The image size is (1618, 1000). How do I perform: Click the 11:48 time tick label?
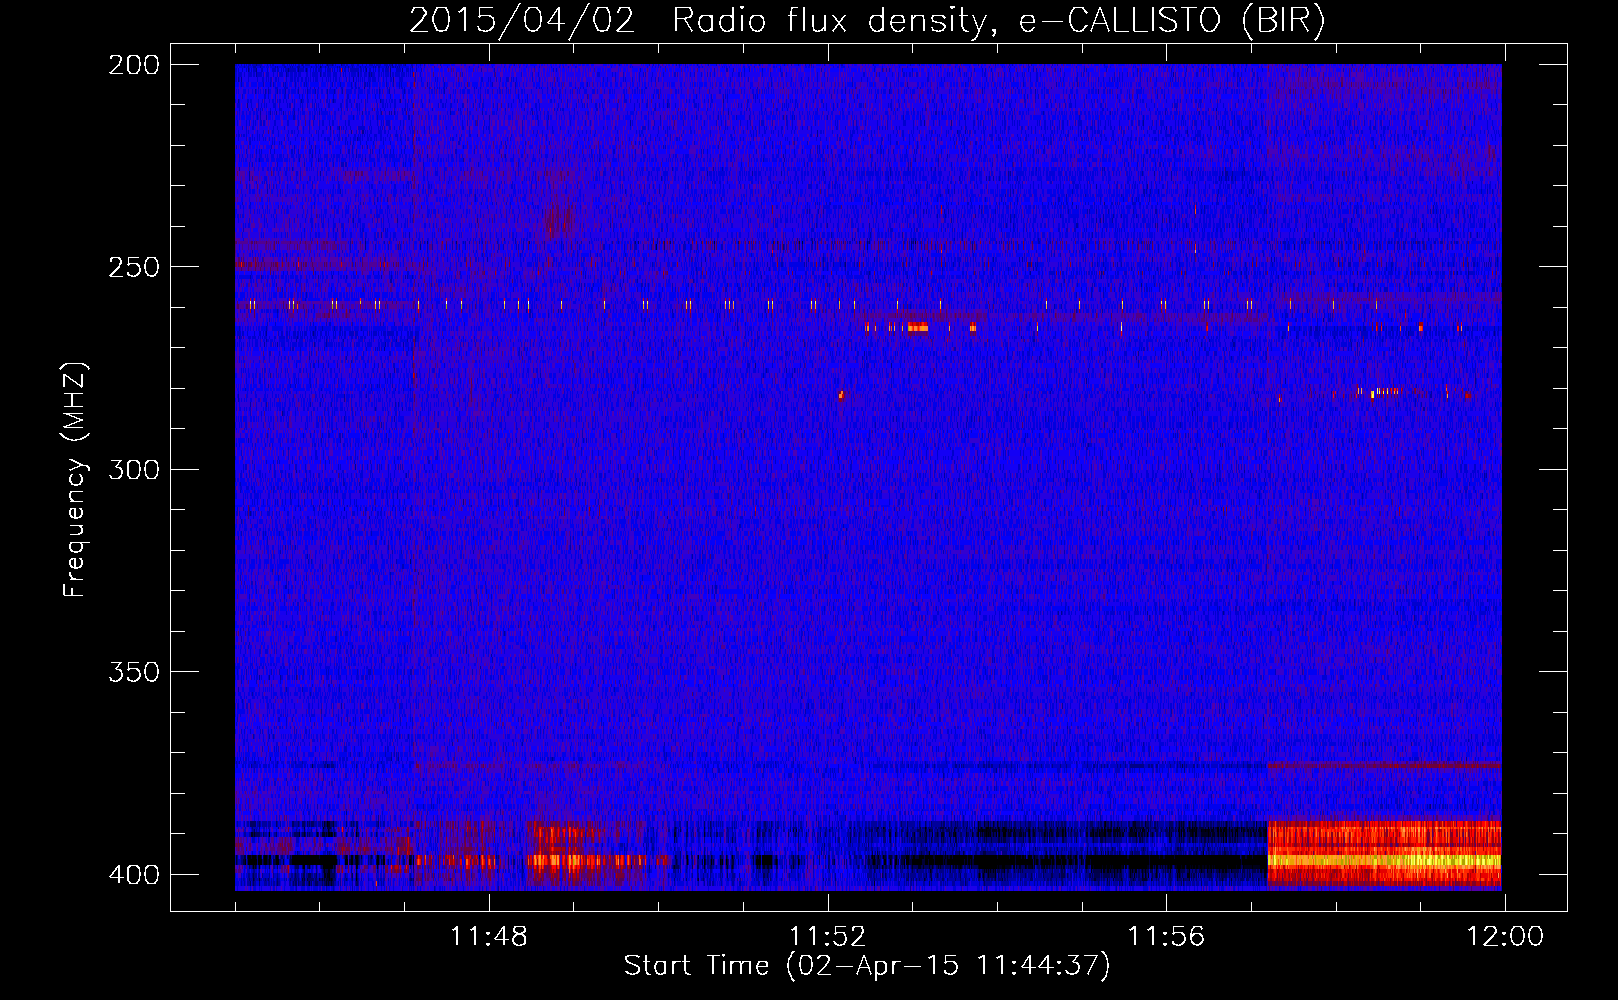coord(488,937)
